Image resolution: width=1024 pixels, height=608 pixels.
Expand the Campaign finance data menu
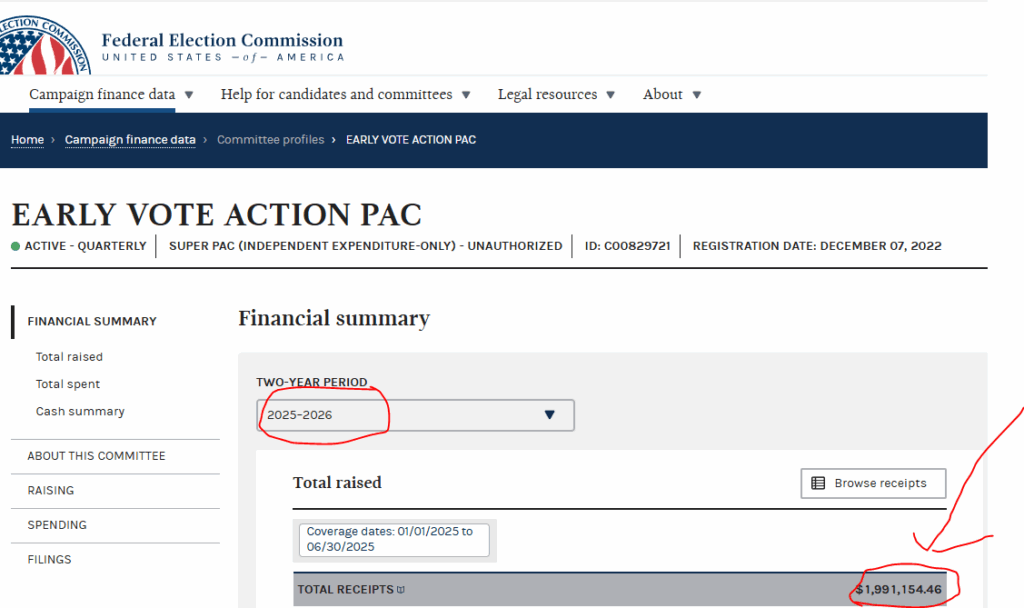[x=111, y=95]
